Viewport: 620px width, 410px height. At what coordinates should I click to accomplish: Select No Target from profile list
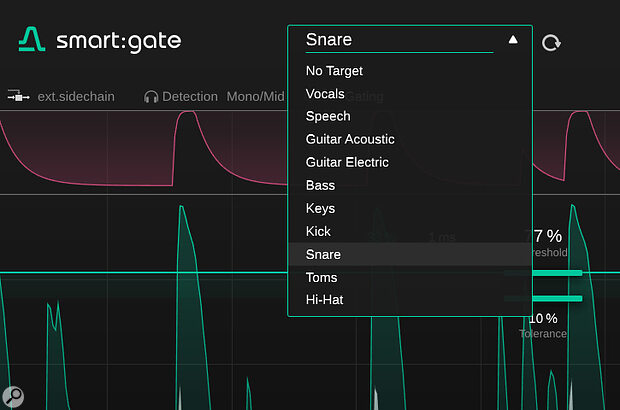(x=334, y=71)
